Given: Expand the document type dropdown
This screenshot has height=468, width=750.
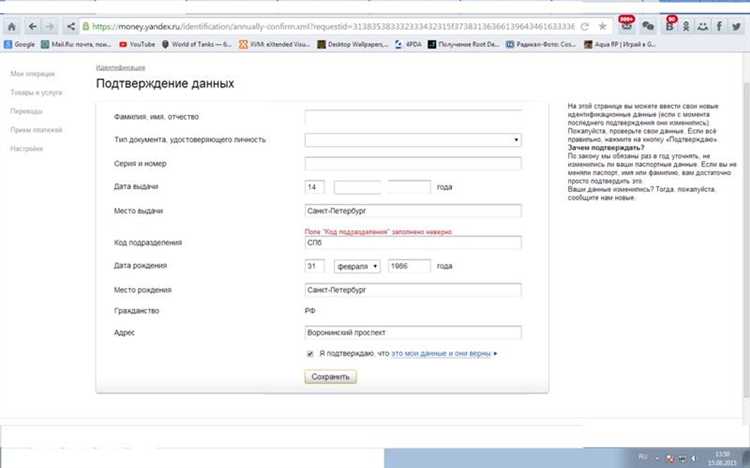Looking at the screenshot, I should [413, 140].
